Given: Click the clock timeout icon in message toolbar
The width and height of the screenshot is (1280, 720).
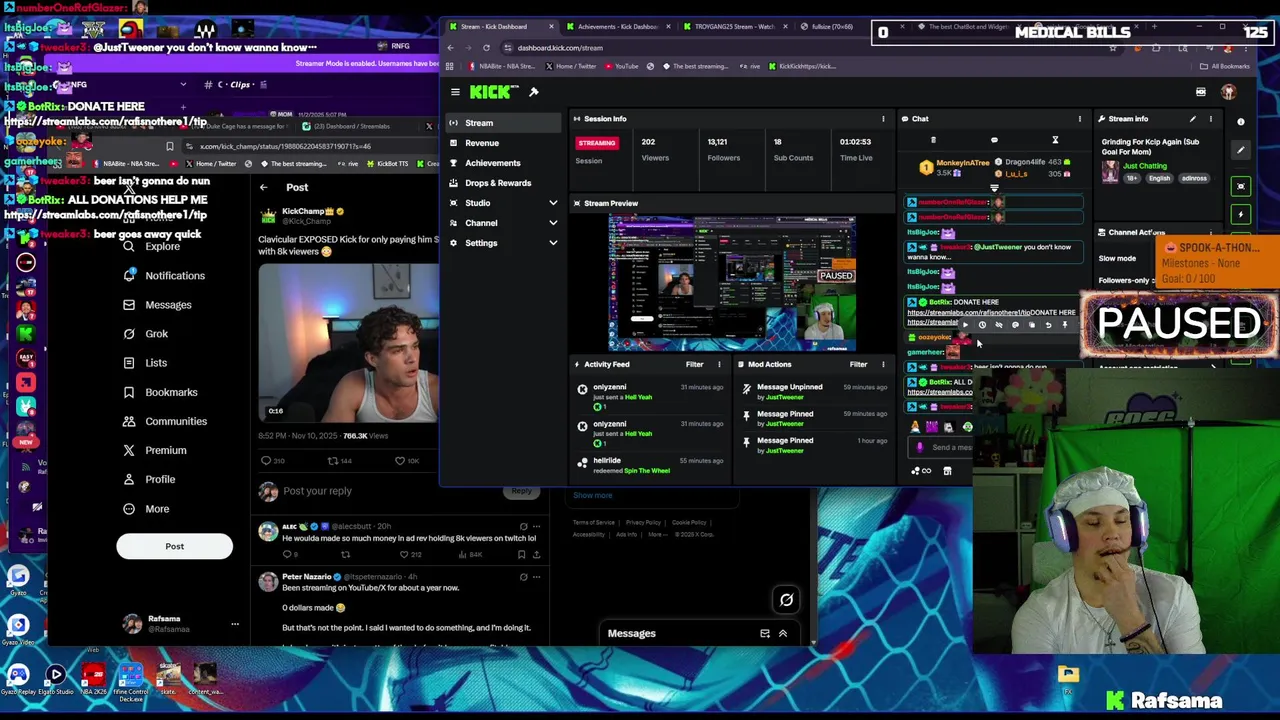Looking at the screenshot, I should (x=982, y=325).
